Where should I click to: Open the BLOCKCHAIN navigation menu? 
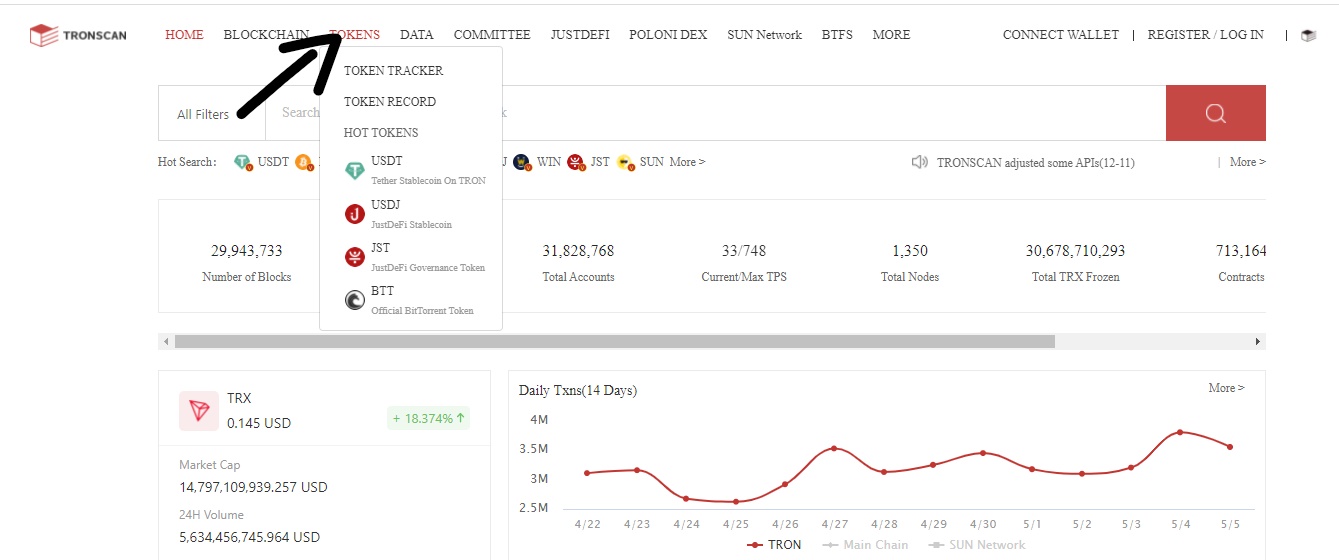[x=266, y=35]
